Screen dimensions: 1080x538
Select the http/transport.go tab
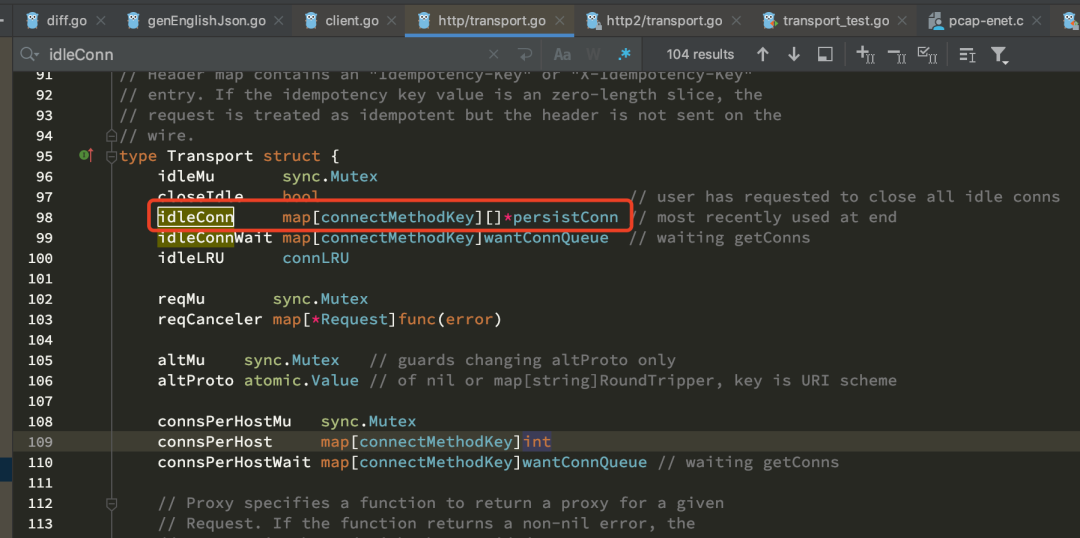(x=492, y=21)
